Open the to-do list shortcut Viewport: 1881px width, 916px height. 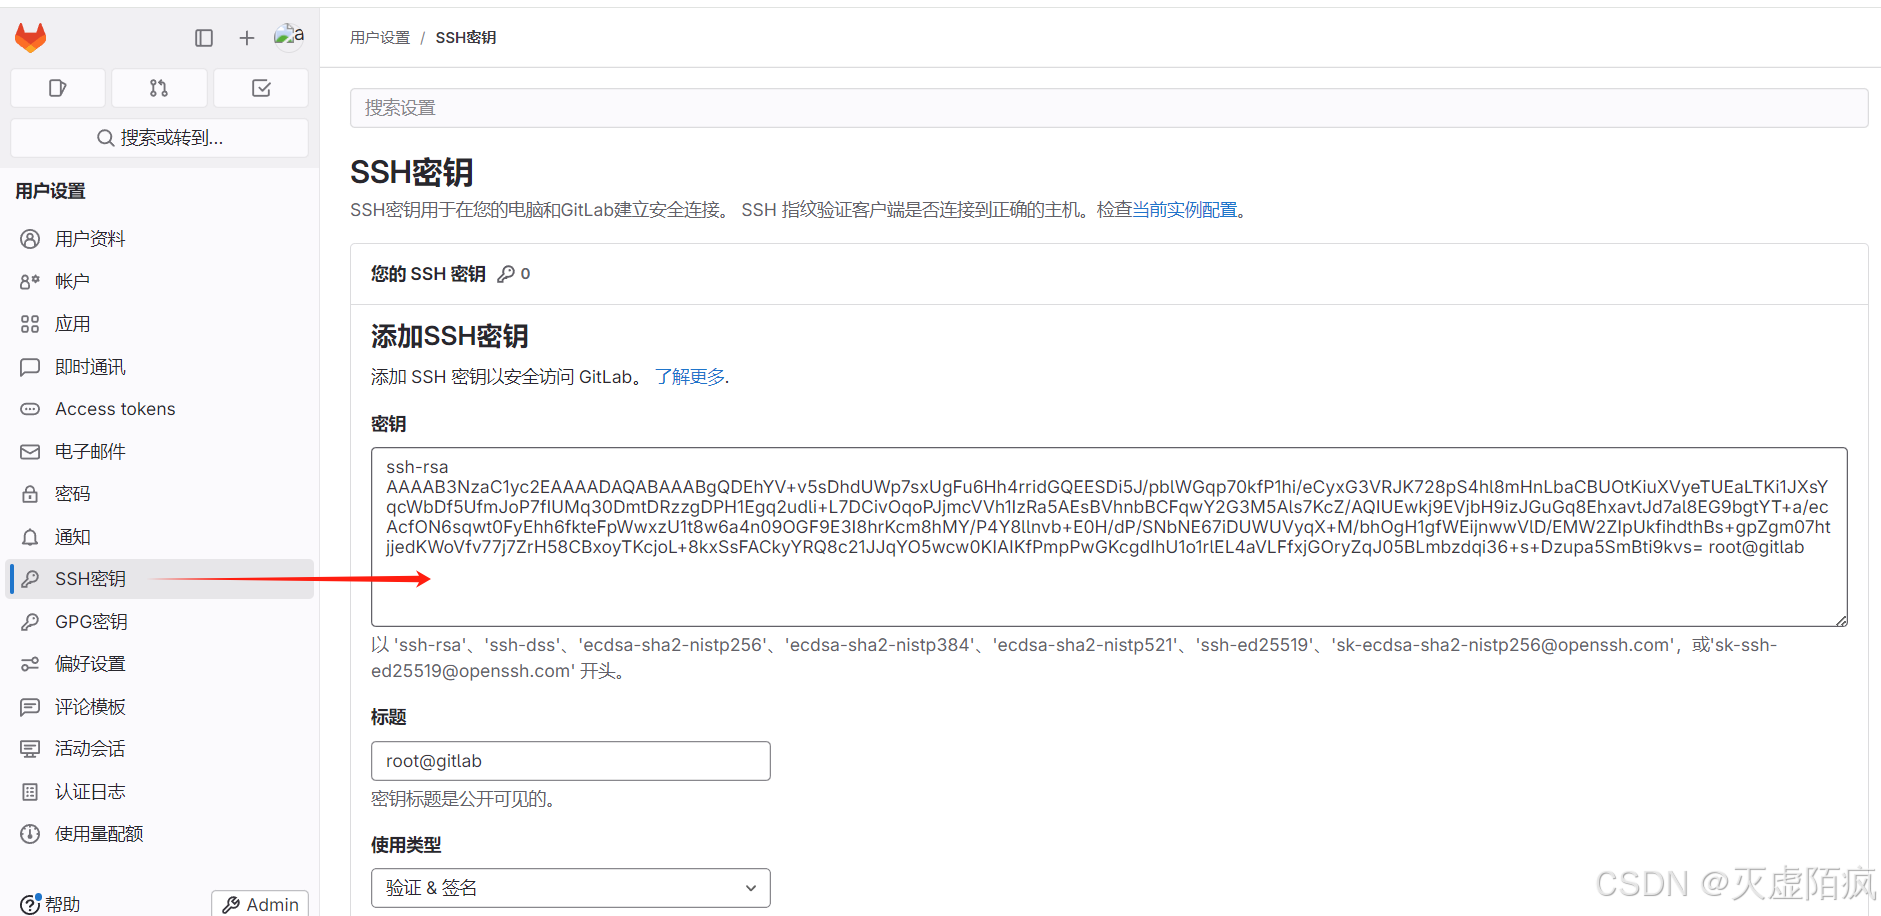point(261,88)
